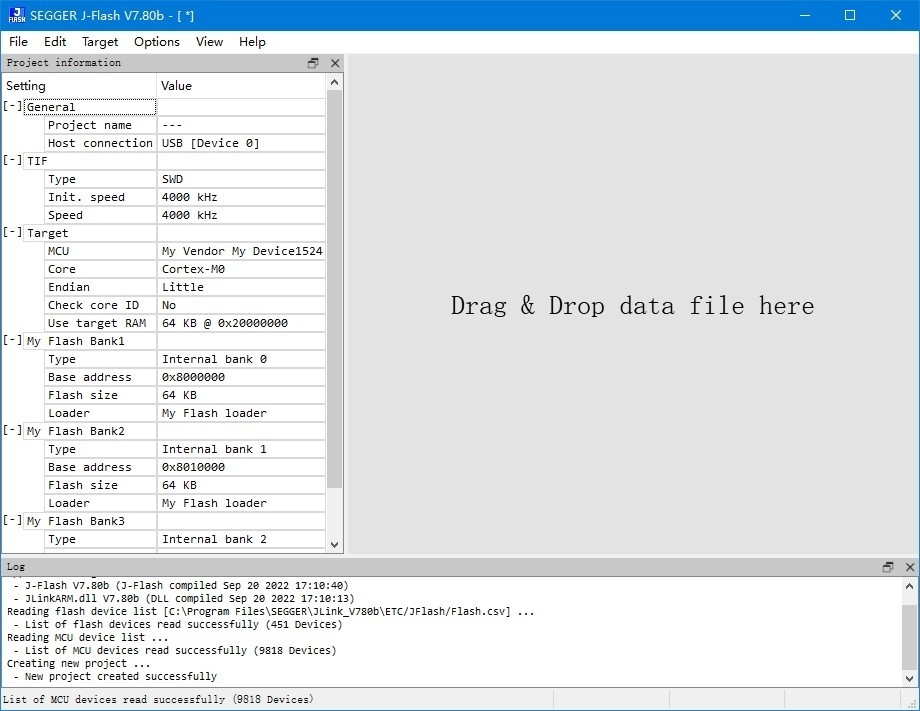Collapse the Target settings group
920x711 pixels.
pyautogui.click(x=12, y=233)
